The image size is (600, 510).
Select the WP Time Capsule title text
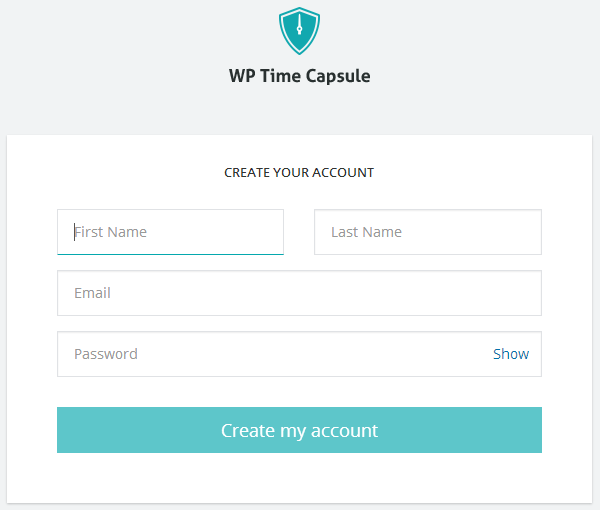coord(299,76)
